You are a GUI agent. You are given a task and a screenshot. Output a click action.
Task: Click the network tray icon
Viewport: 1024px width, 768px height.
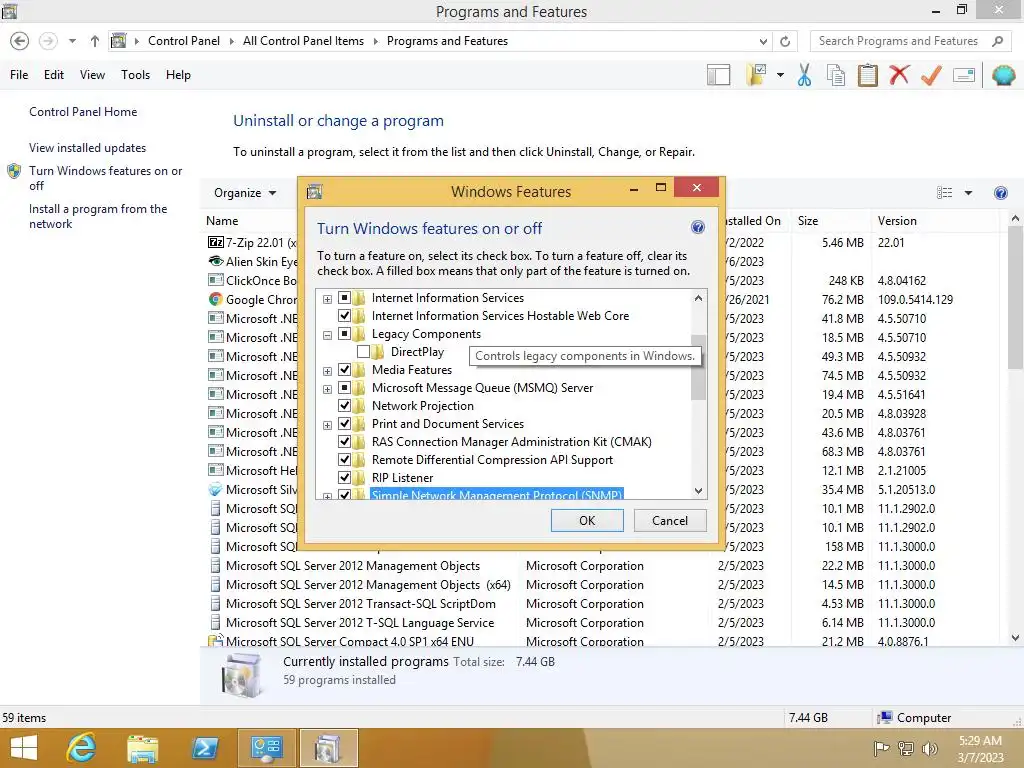[906, 748]
